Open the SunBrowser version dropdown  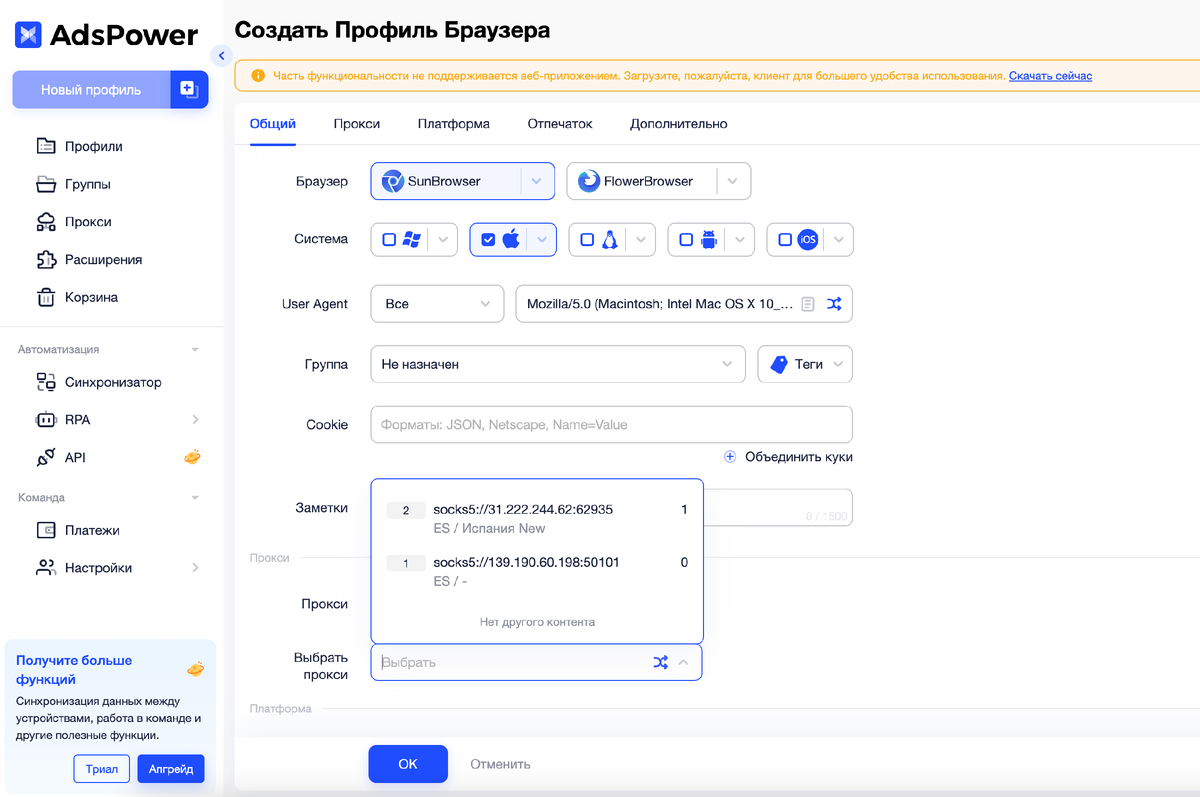(537, 181)
